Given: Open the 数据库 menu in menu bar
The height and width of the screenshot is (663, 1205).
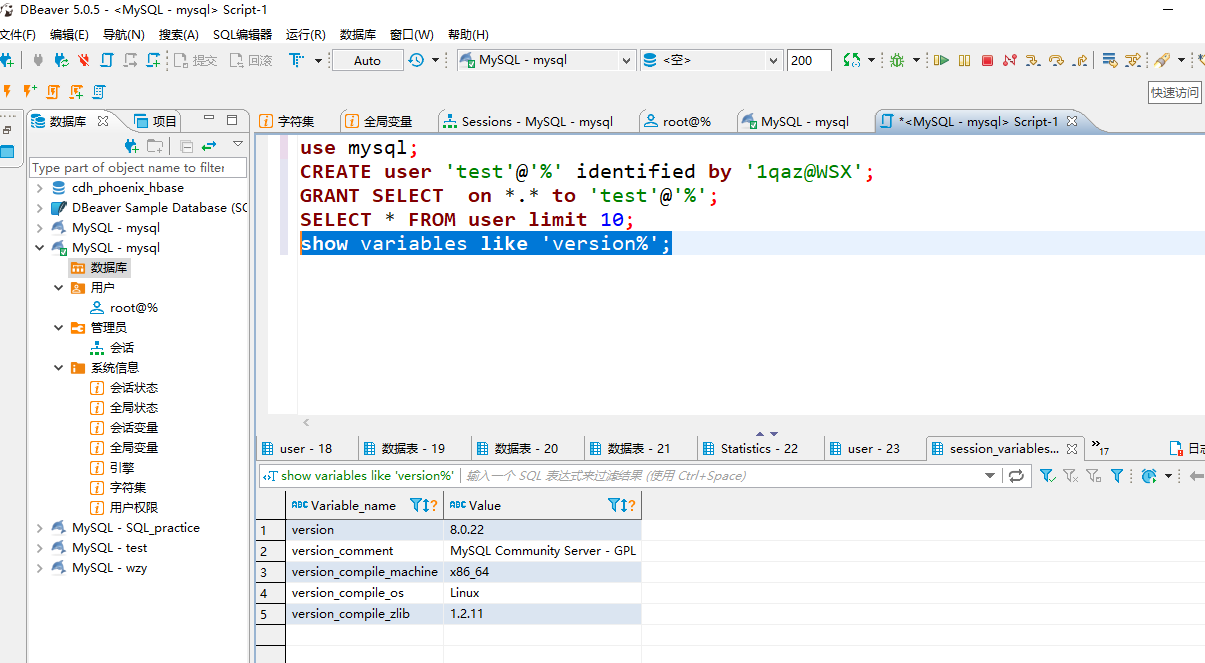Looking at the screenshot, I should [x=357, y=34].
